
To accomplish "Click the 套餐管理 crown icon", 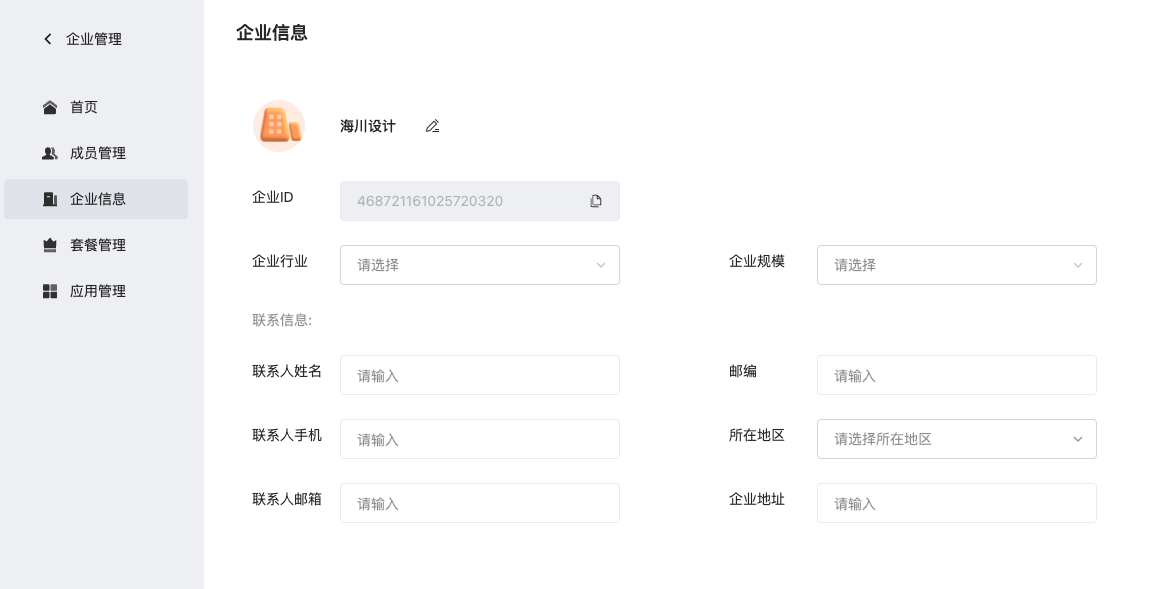I will click(x=50, y=245).
